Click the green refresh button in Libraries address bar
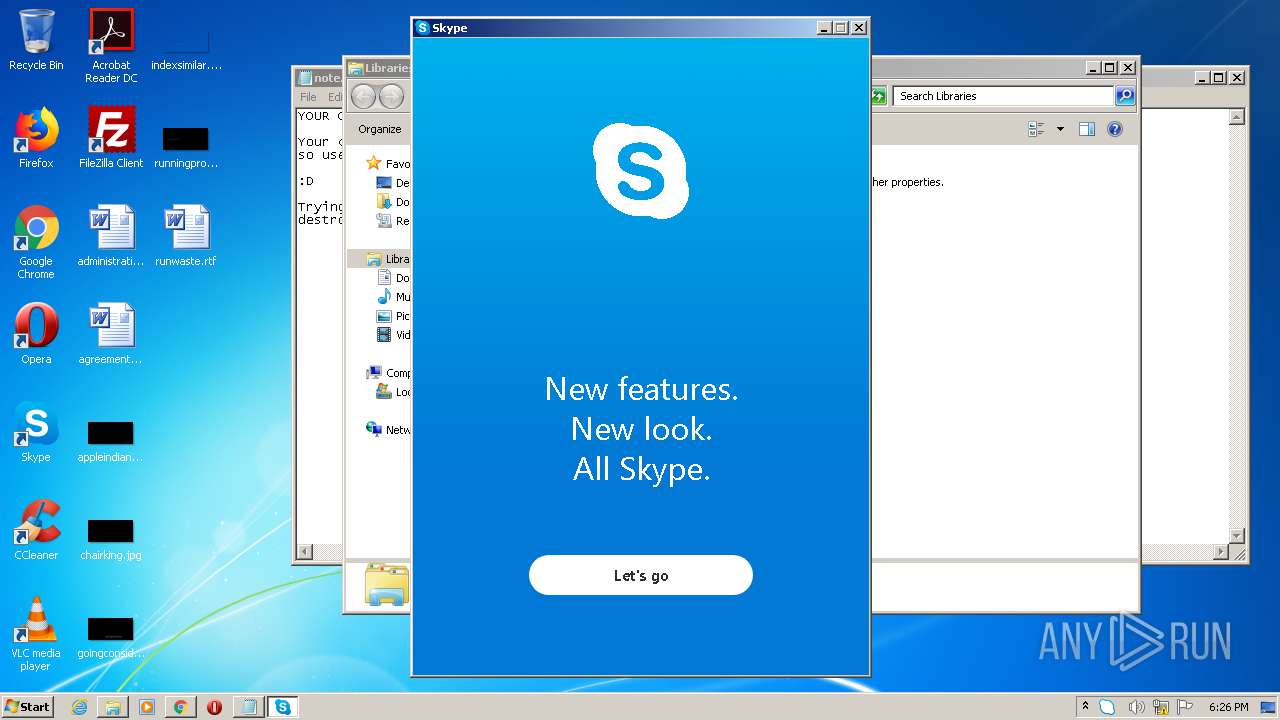1280x720 pixels. pyautogui.click(x=878, y=96)
